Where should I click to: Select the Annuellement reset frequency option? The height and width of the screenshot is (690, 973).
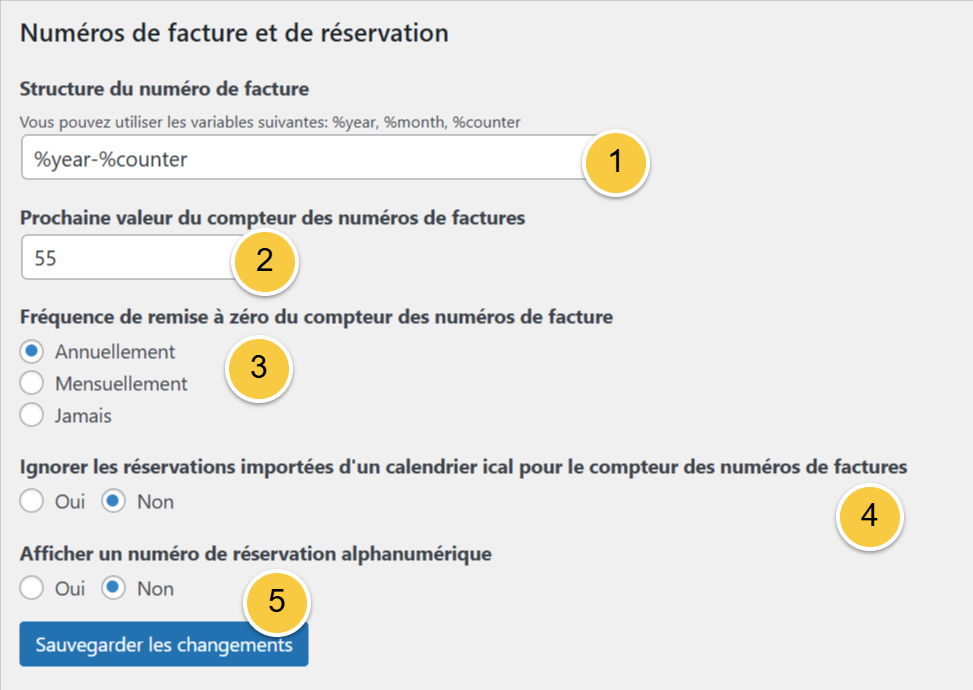(33, 352)
